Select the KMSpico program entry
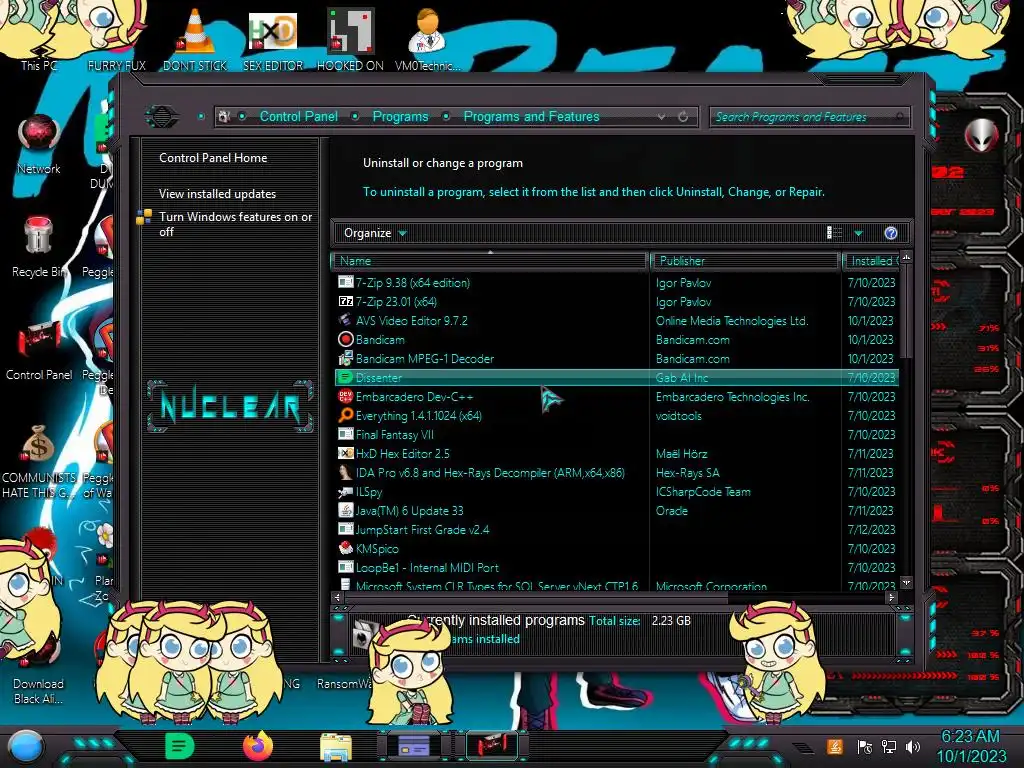The width and height of the screenshot is (1024, 768). point(616,549)
